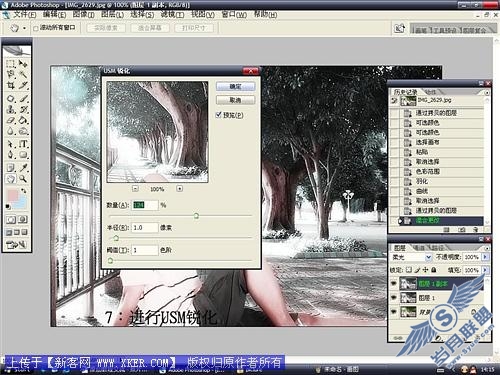Screen dimensions: 500x375
Task: Select the Zoom magnifier tool
Action: pos(23,179)
